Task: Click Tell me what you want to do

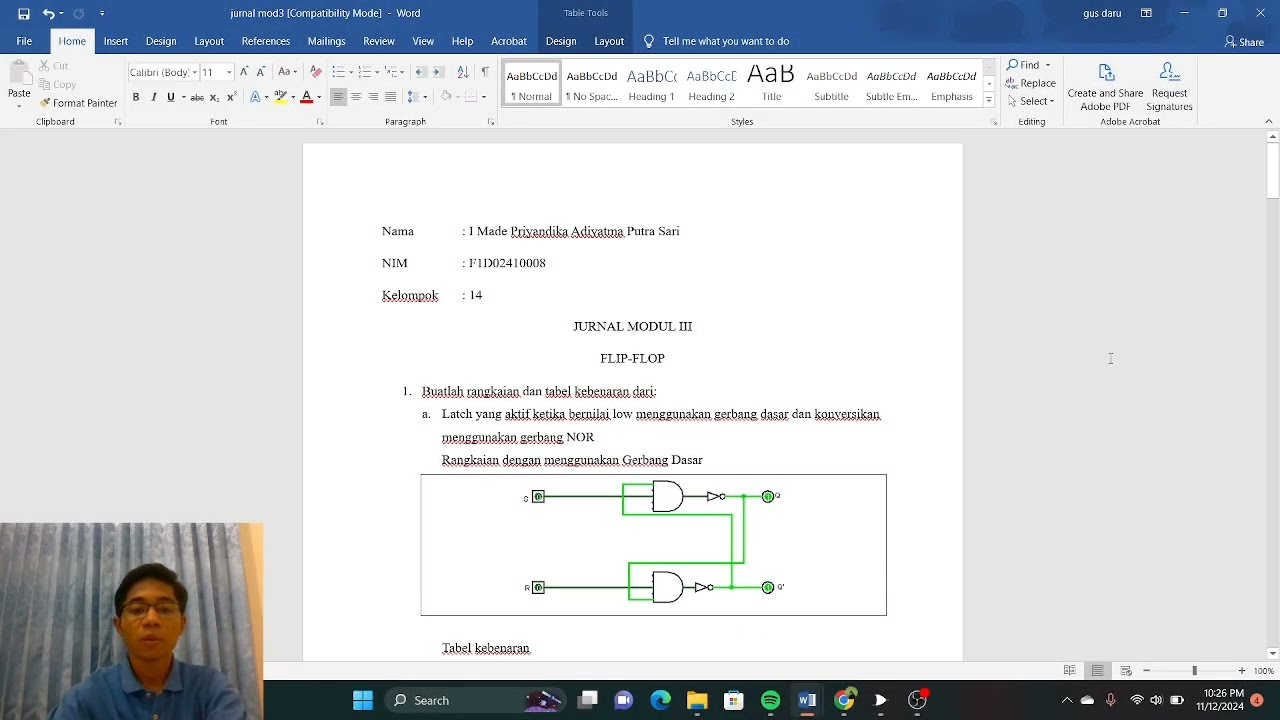Action: pos(717,41)
